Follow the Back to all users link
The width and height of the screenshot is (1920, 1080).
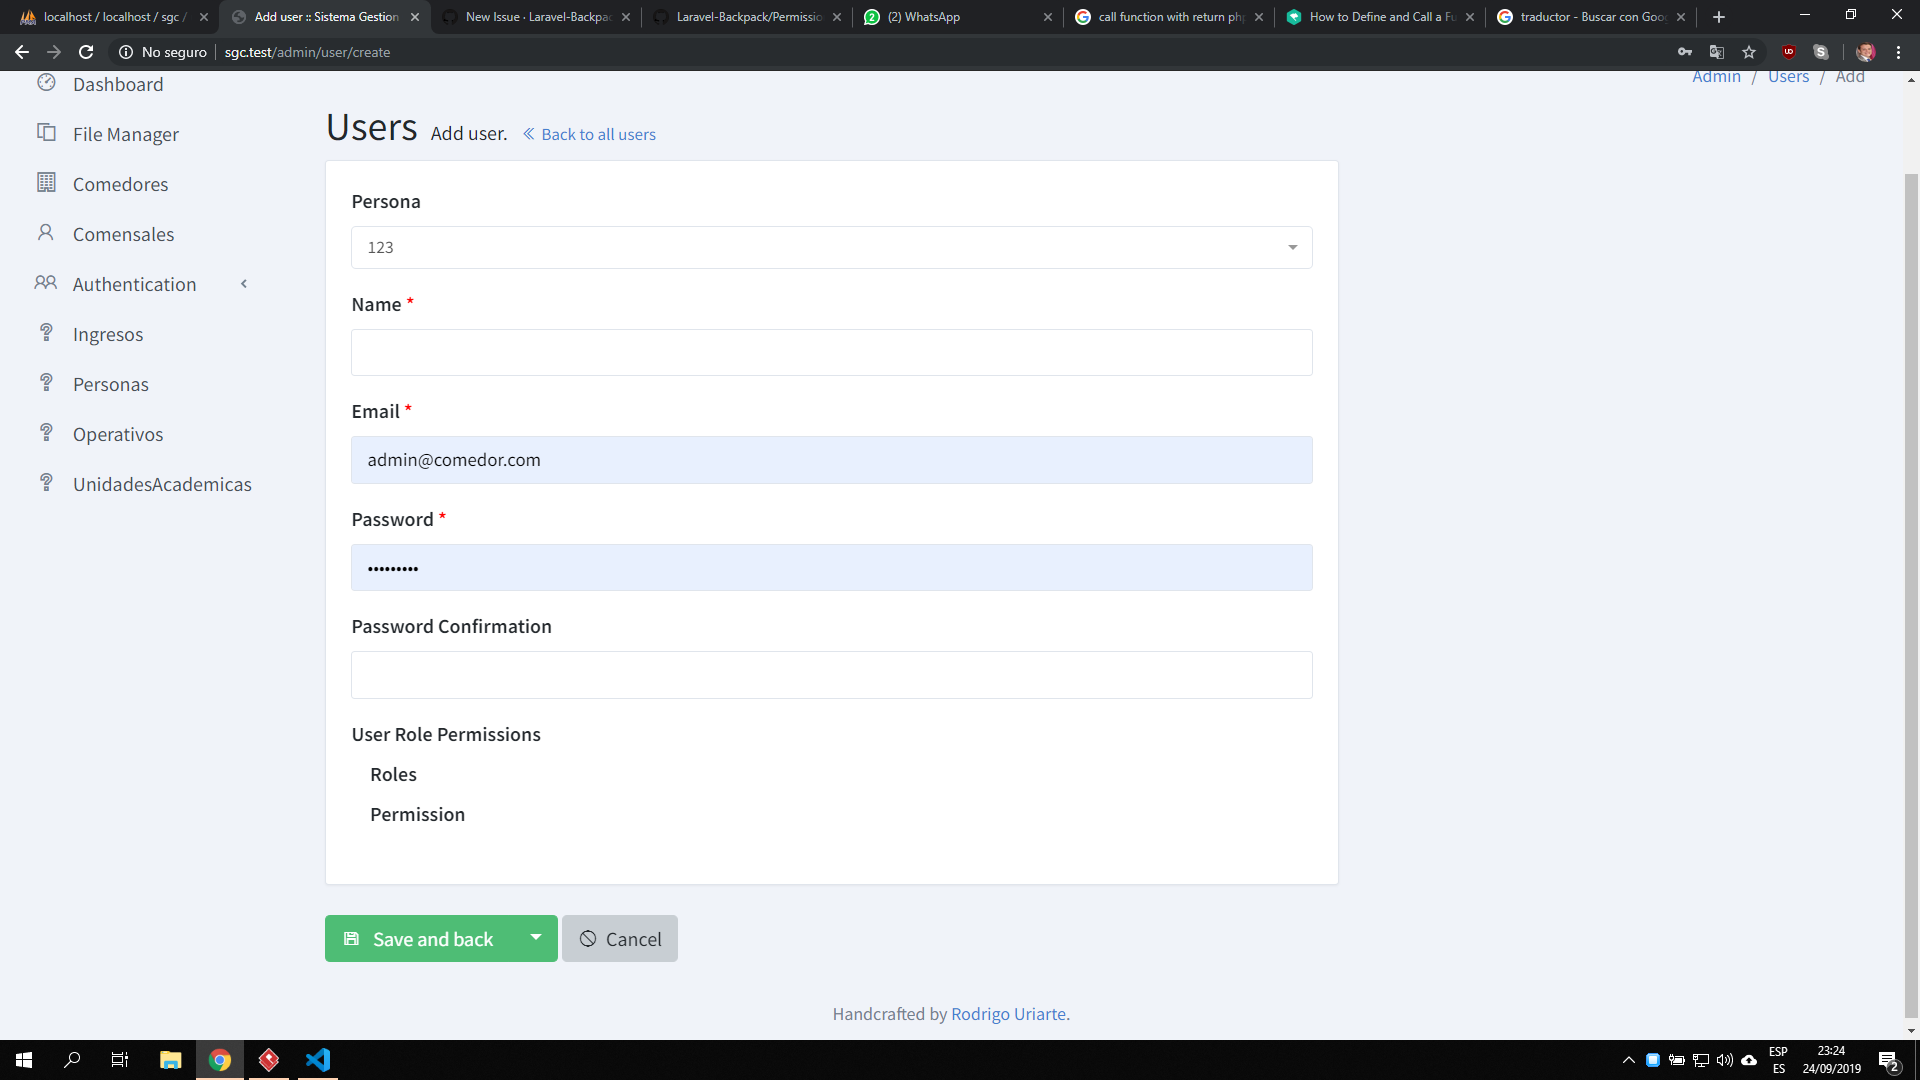click(598, 134)
